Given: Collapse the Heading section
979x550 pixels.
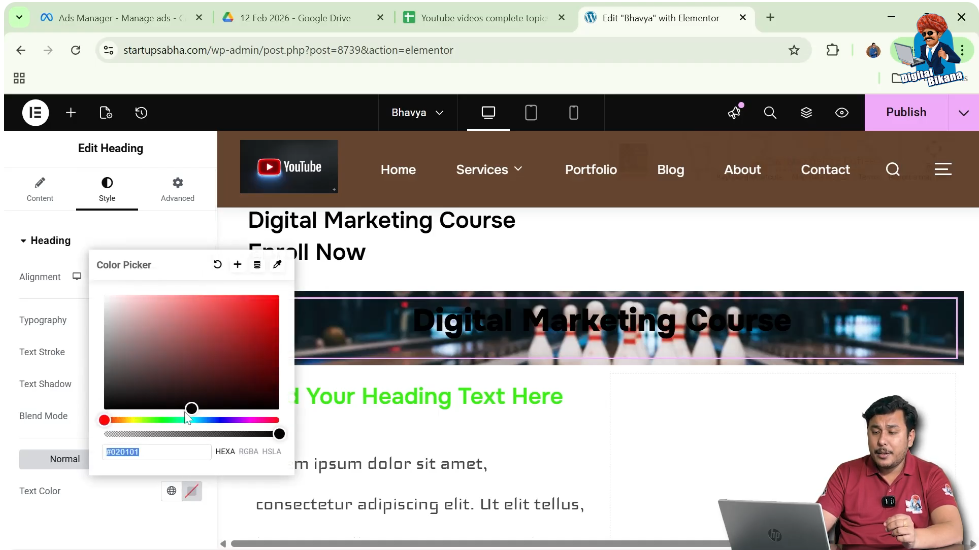Looking at the screenshot, I should 45,240.
